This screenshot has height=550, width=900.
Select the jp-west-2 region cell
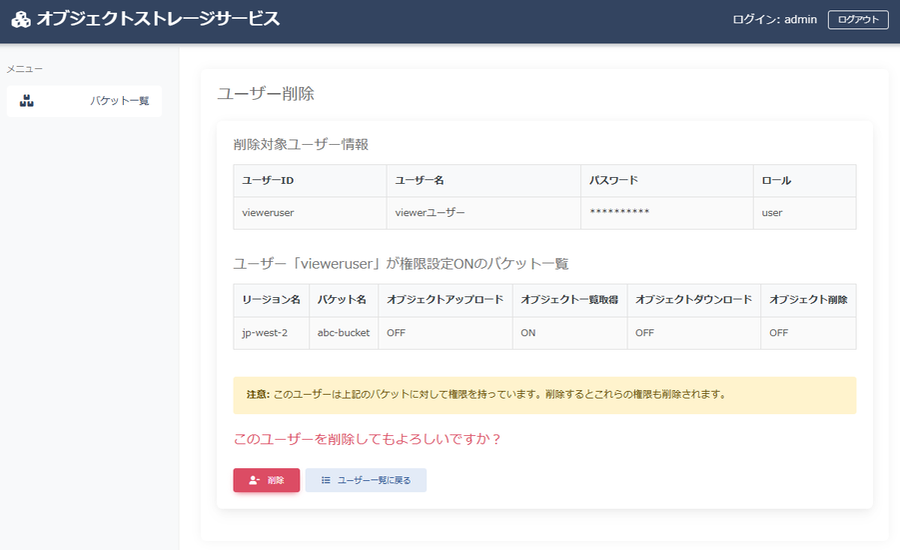[x=271, y=333]
